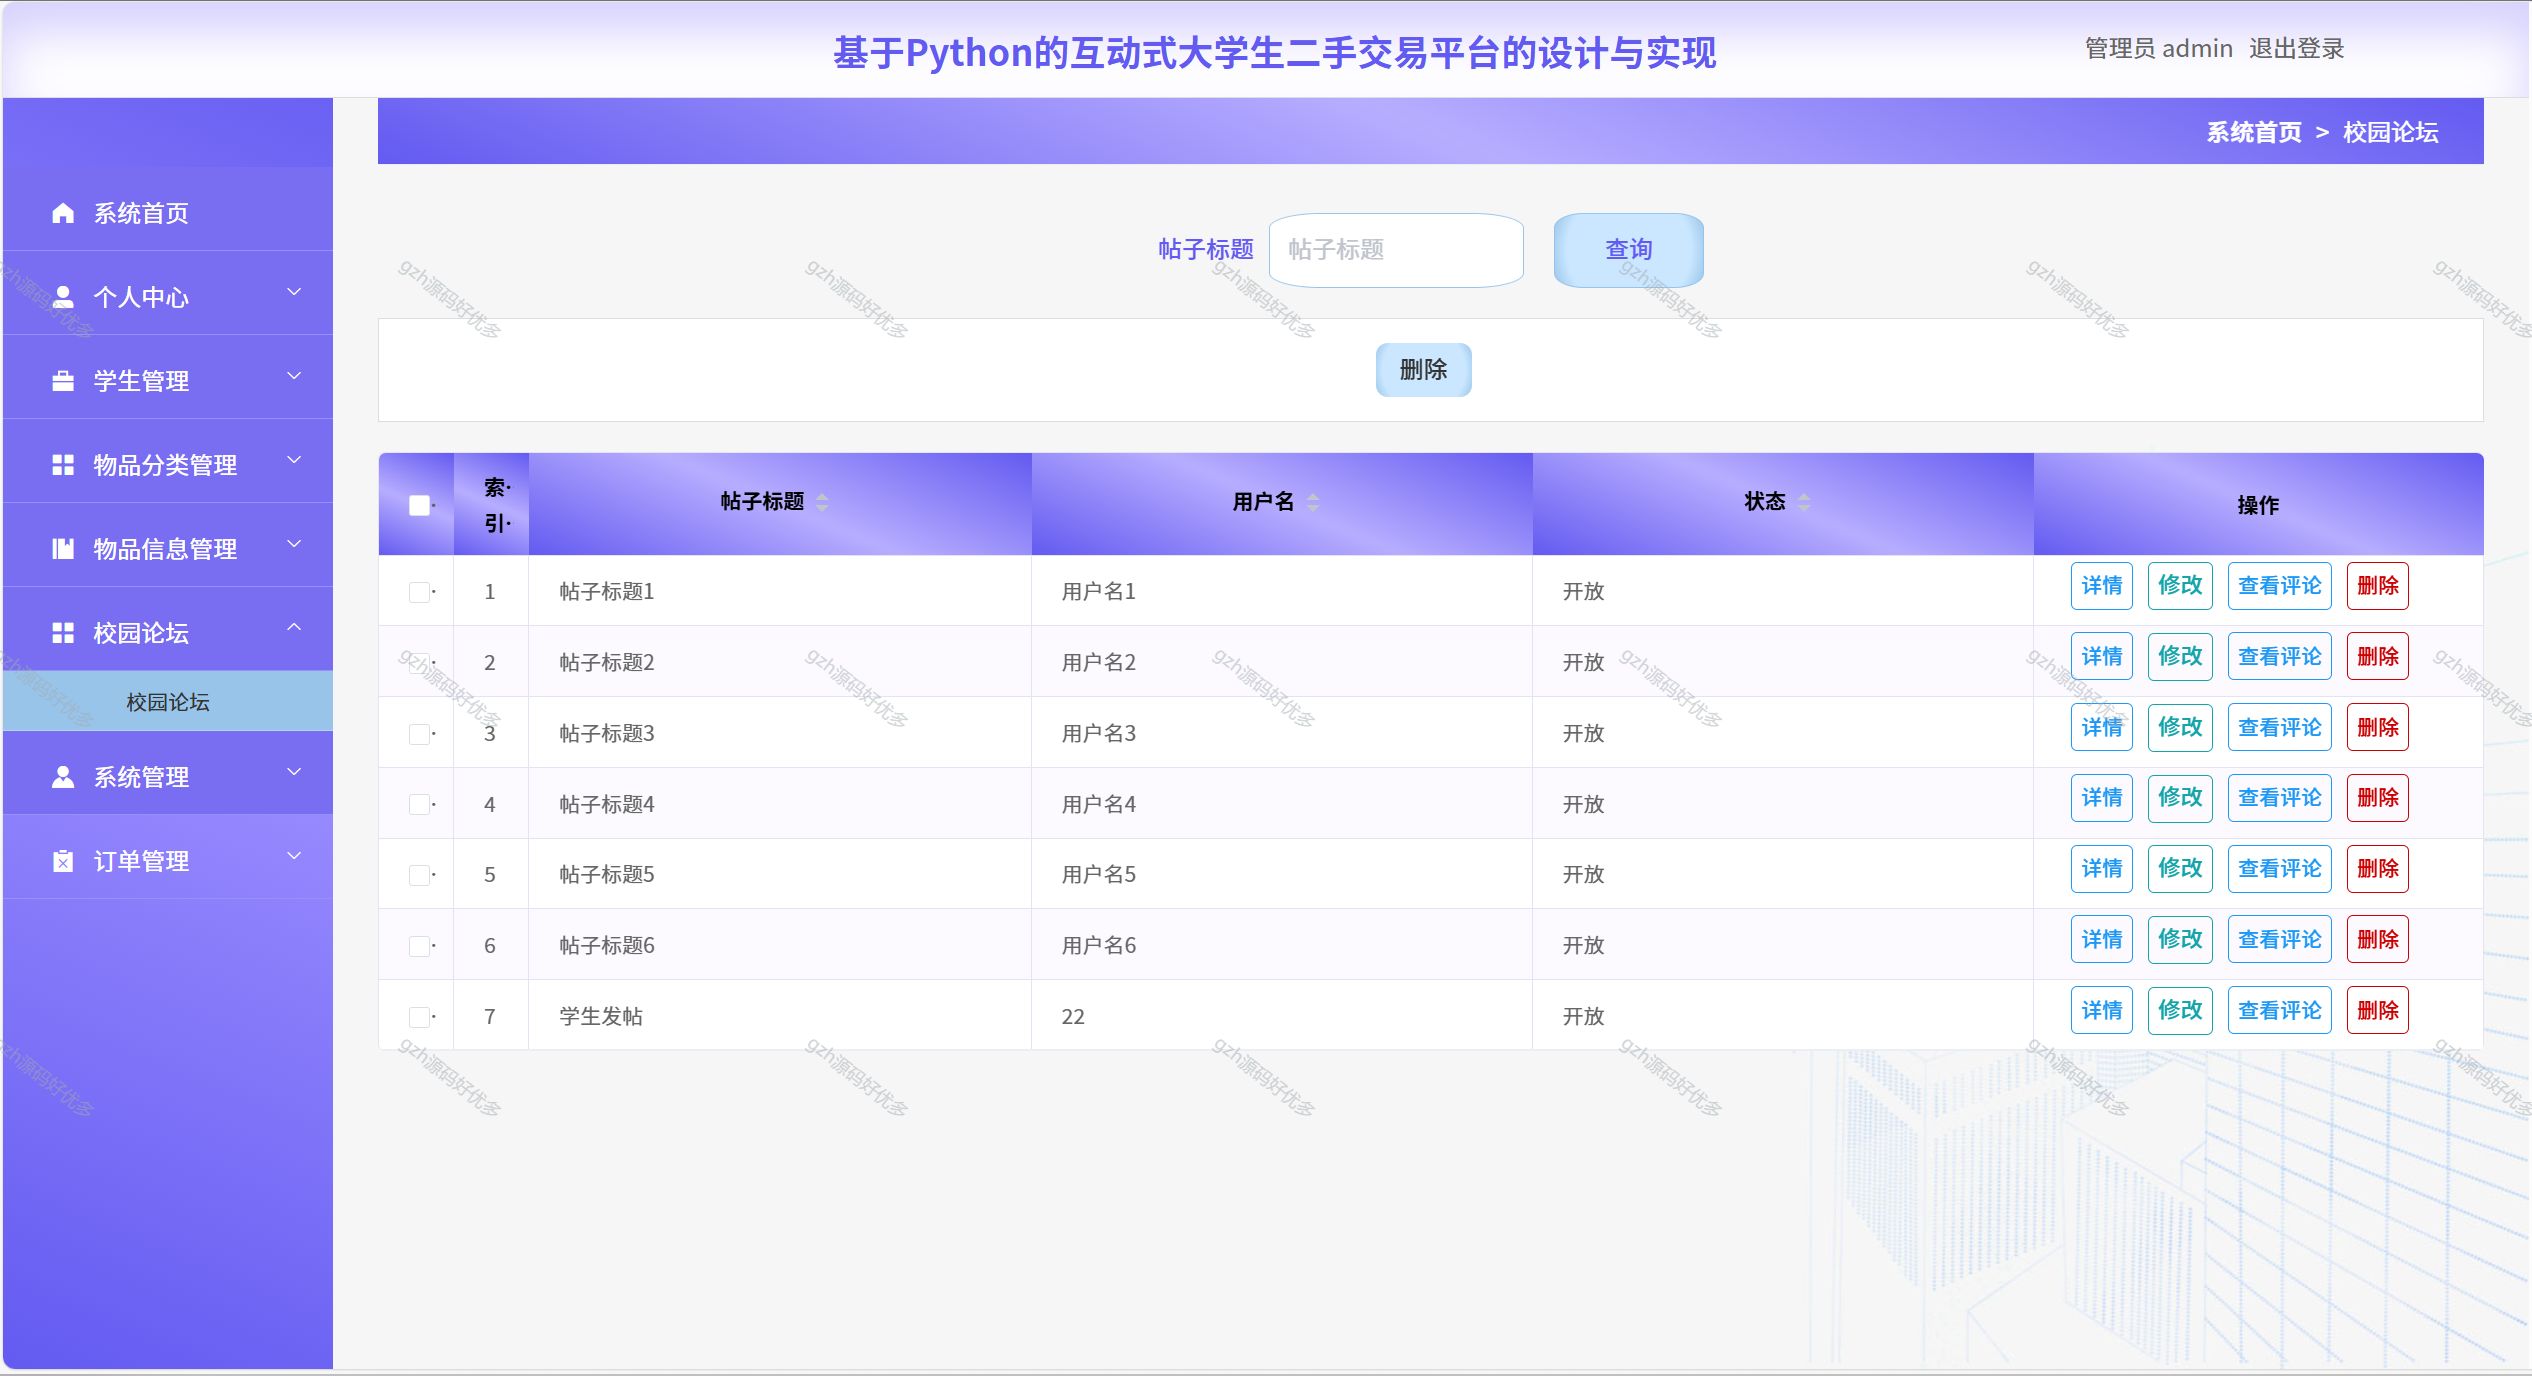Toggle the select-all checkbox in table header
The height and width of the screenshot is (1376, 2532).
419,505
